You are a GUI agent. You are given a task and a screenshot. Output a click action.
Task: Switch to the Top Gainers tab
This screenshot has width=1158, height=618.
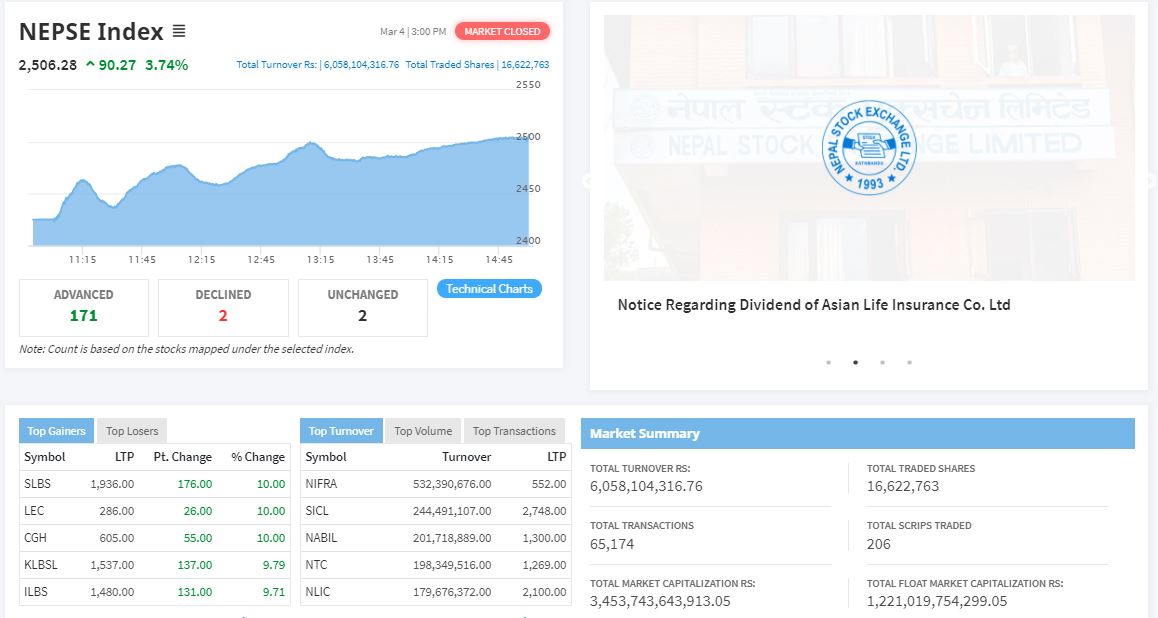[x=56, y=431]
